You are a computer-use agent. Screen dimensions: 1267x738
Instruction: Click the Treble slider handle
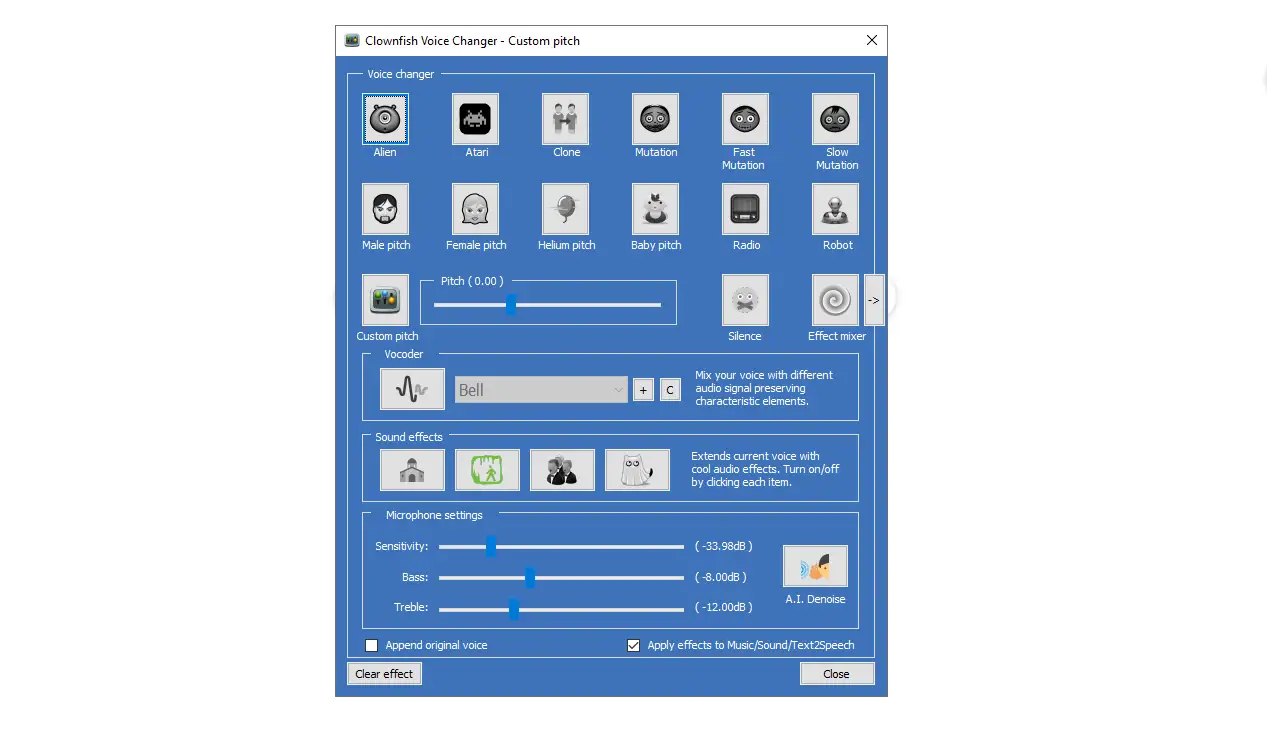click(513, 608)
